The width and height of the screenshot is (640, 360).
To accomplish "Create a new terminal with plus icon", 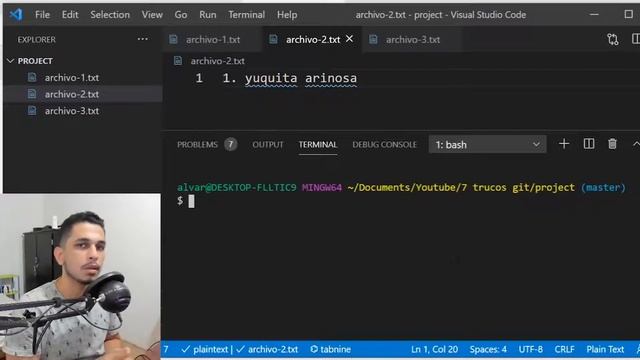I will 564,144.
